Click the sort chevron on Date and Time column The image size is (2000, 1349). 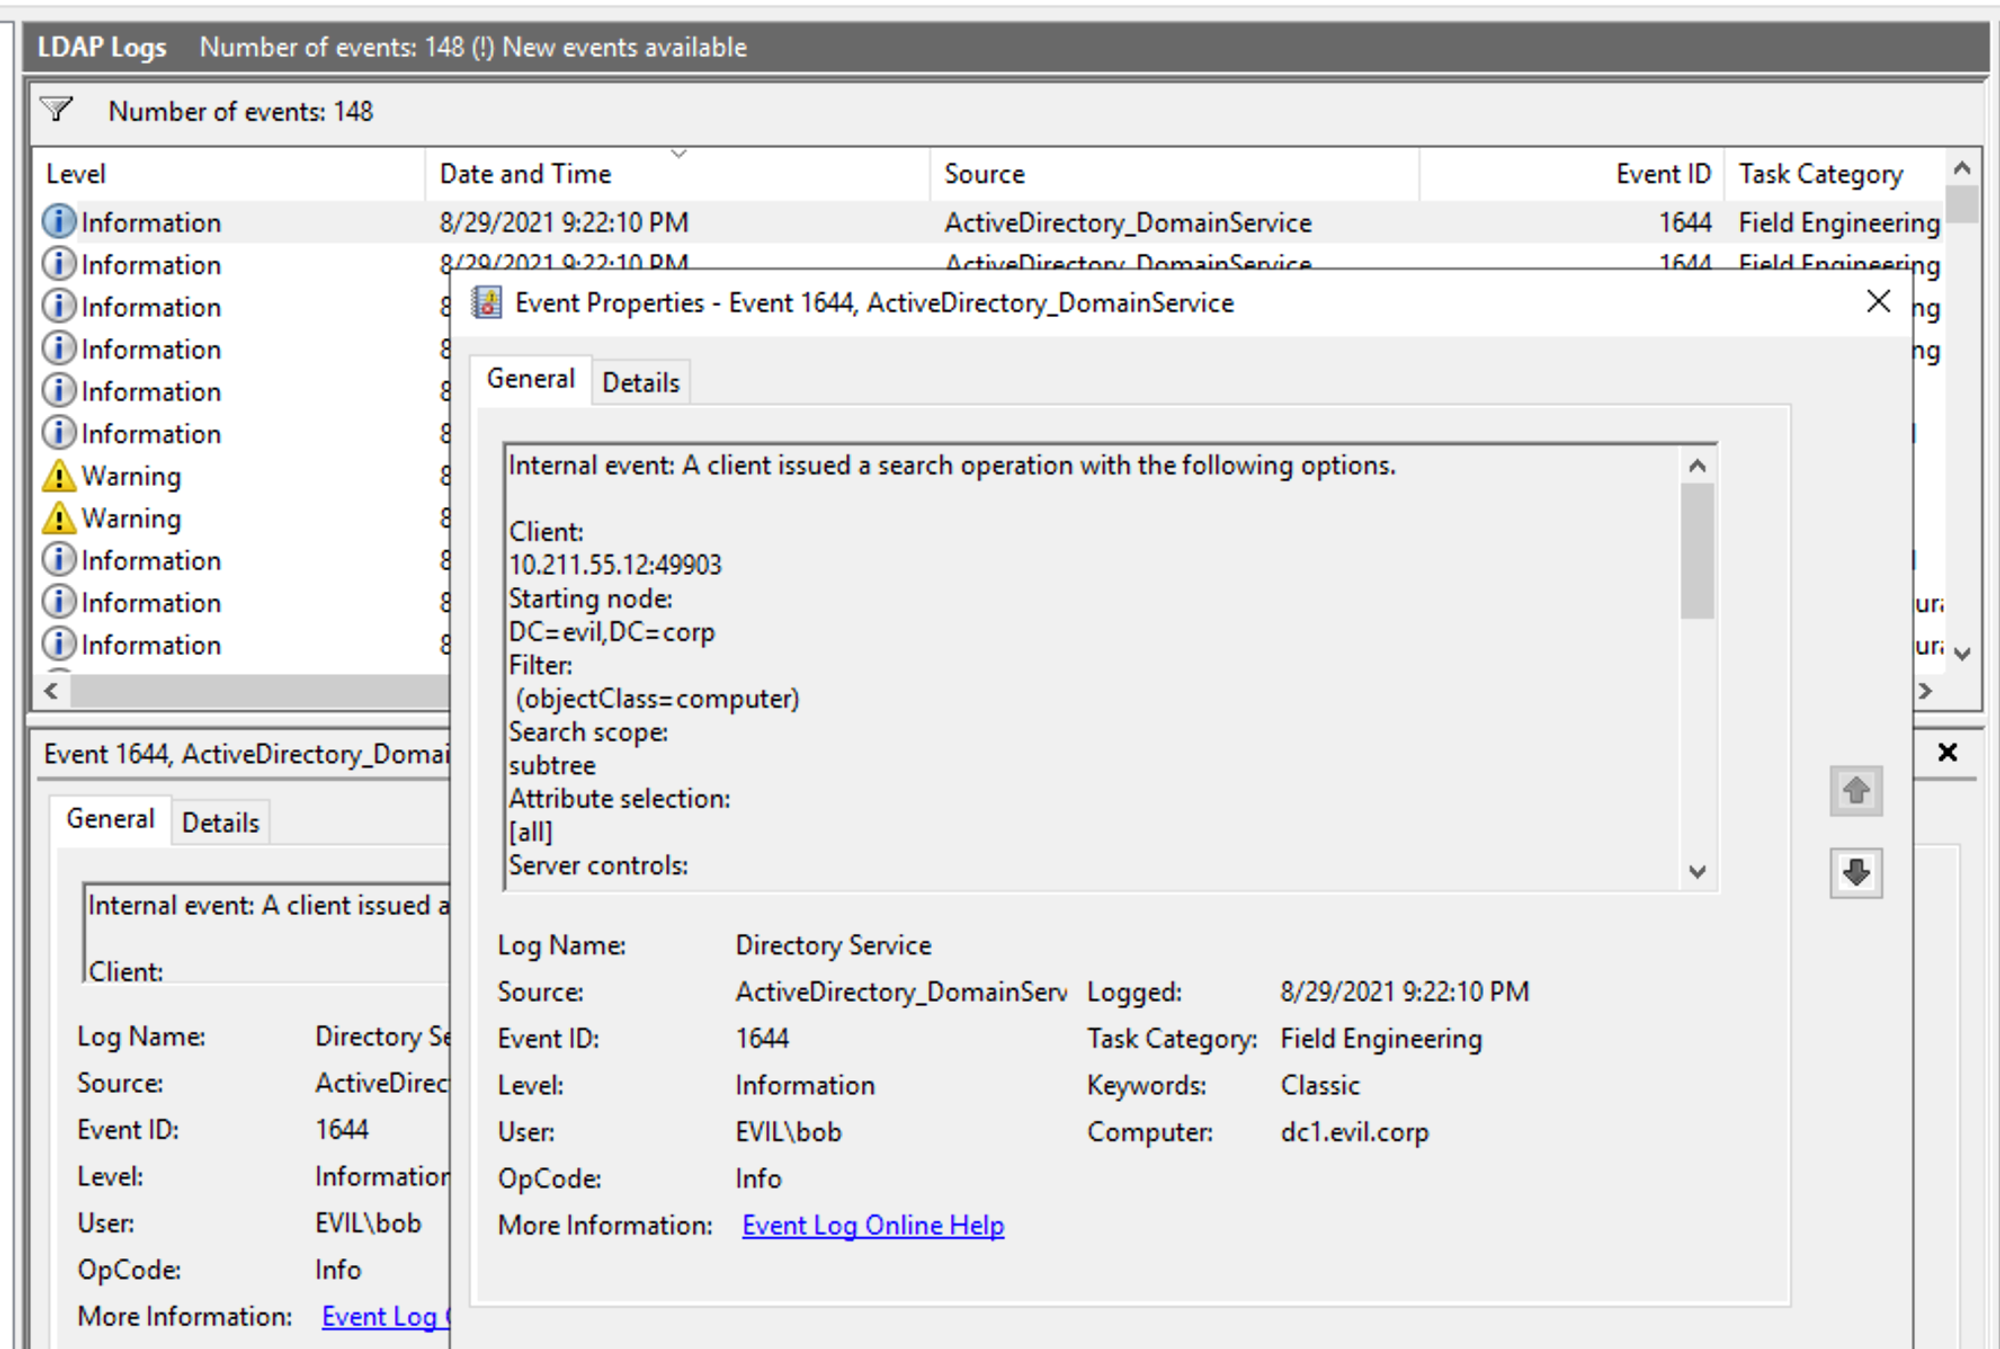[x=679, y=155]
